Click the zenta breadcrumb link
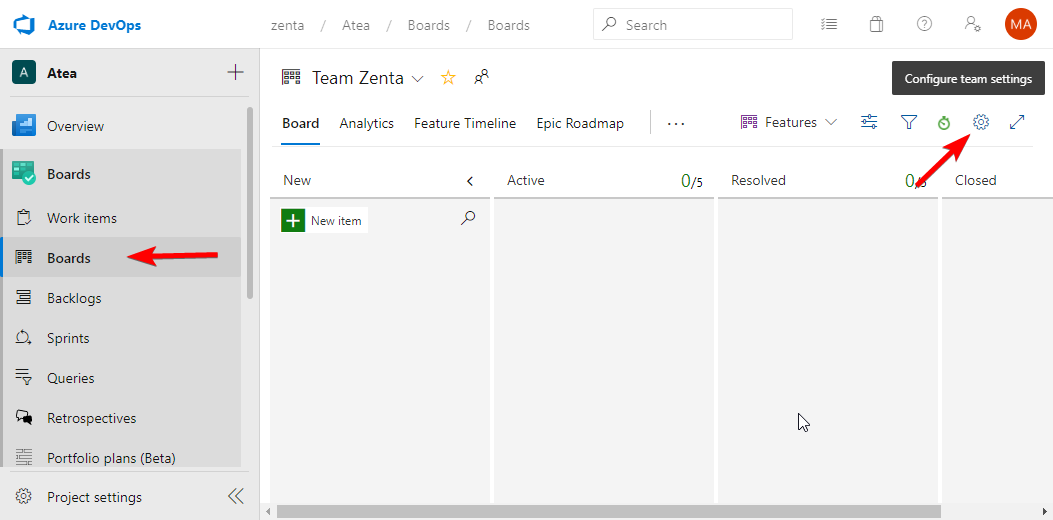This screenshot has width=1053, height=520. point(287,26)
